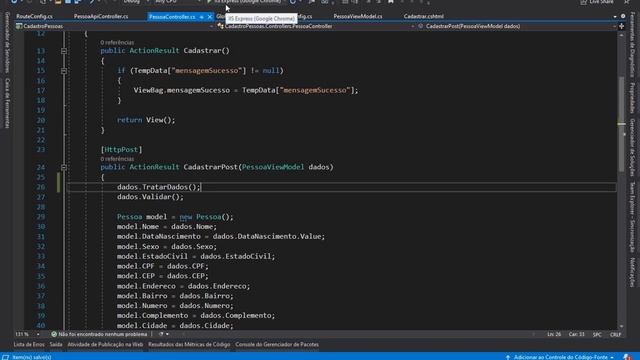
Task: Open the Cadastrar.cshtml tab
Action: [424, 17]
